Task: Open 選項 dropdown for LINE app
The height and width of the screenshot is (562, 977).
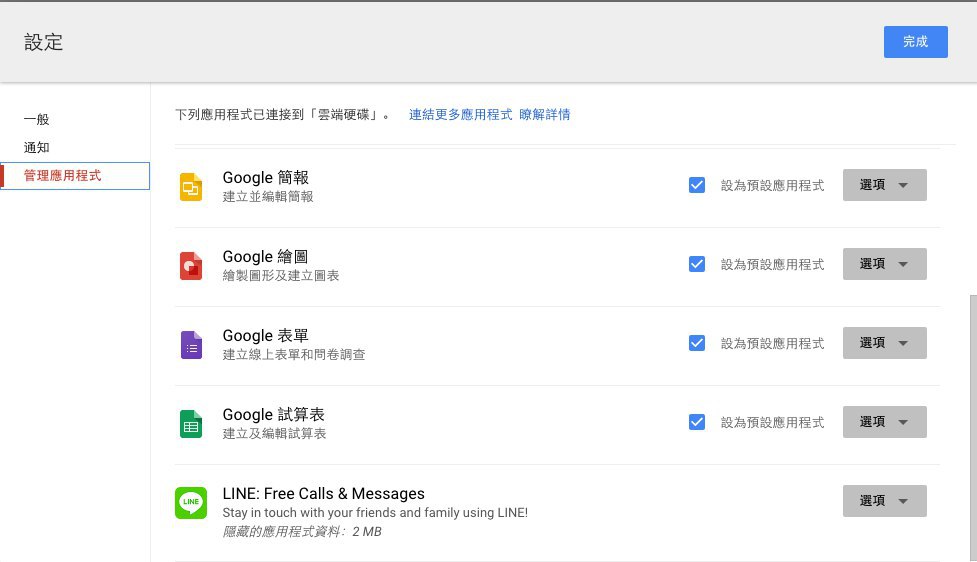Action: pos(884,501)
